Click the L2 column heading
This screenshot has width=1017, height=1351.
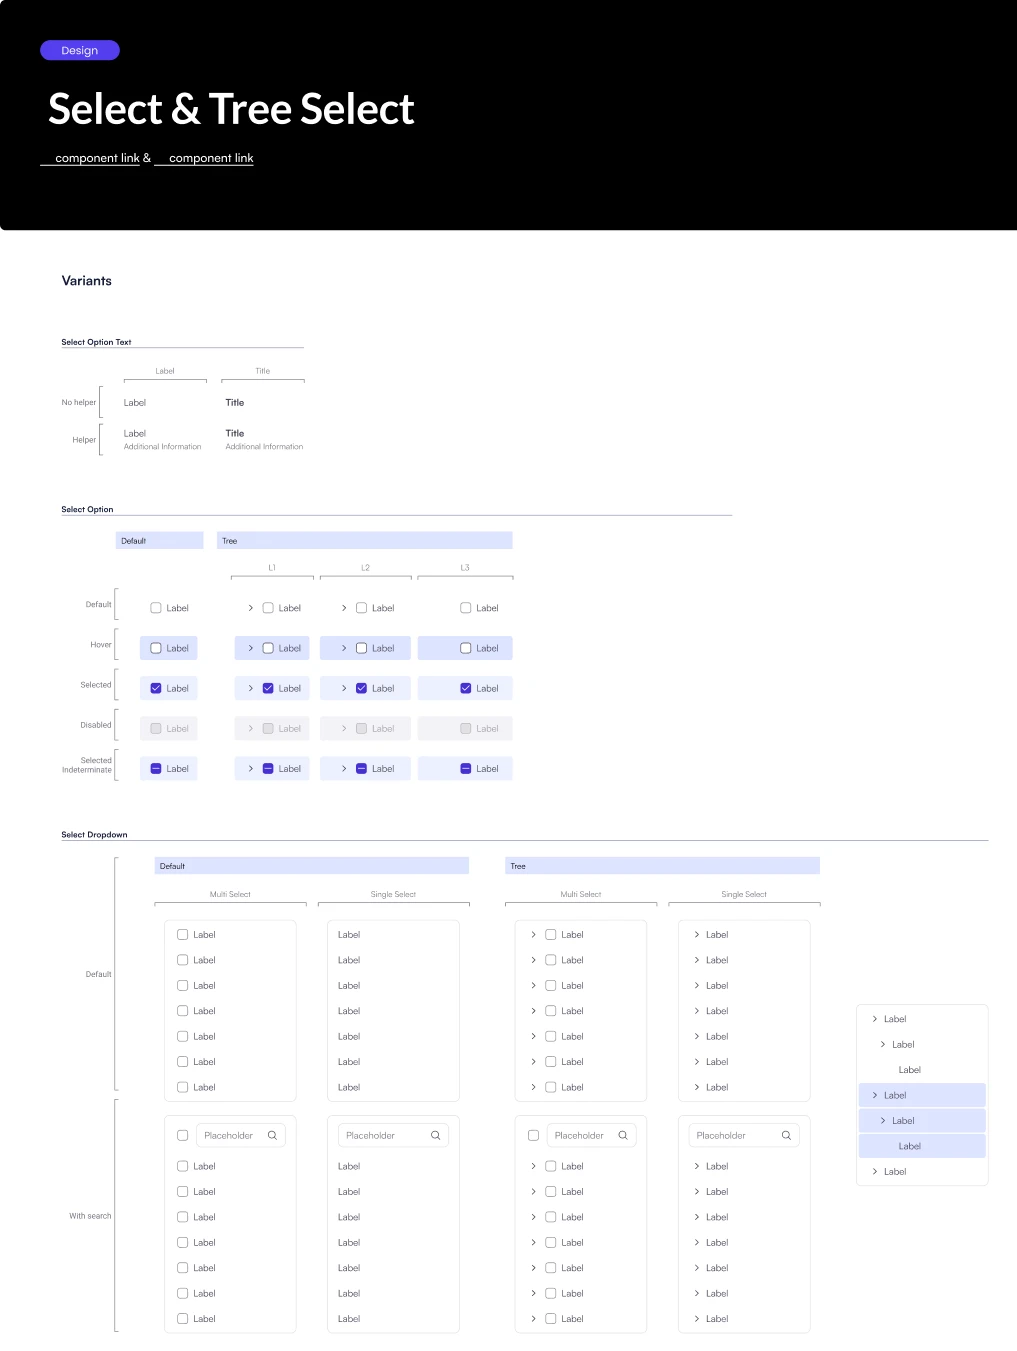click(365, 568)
